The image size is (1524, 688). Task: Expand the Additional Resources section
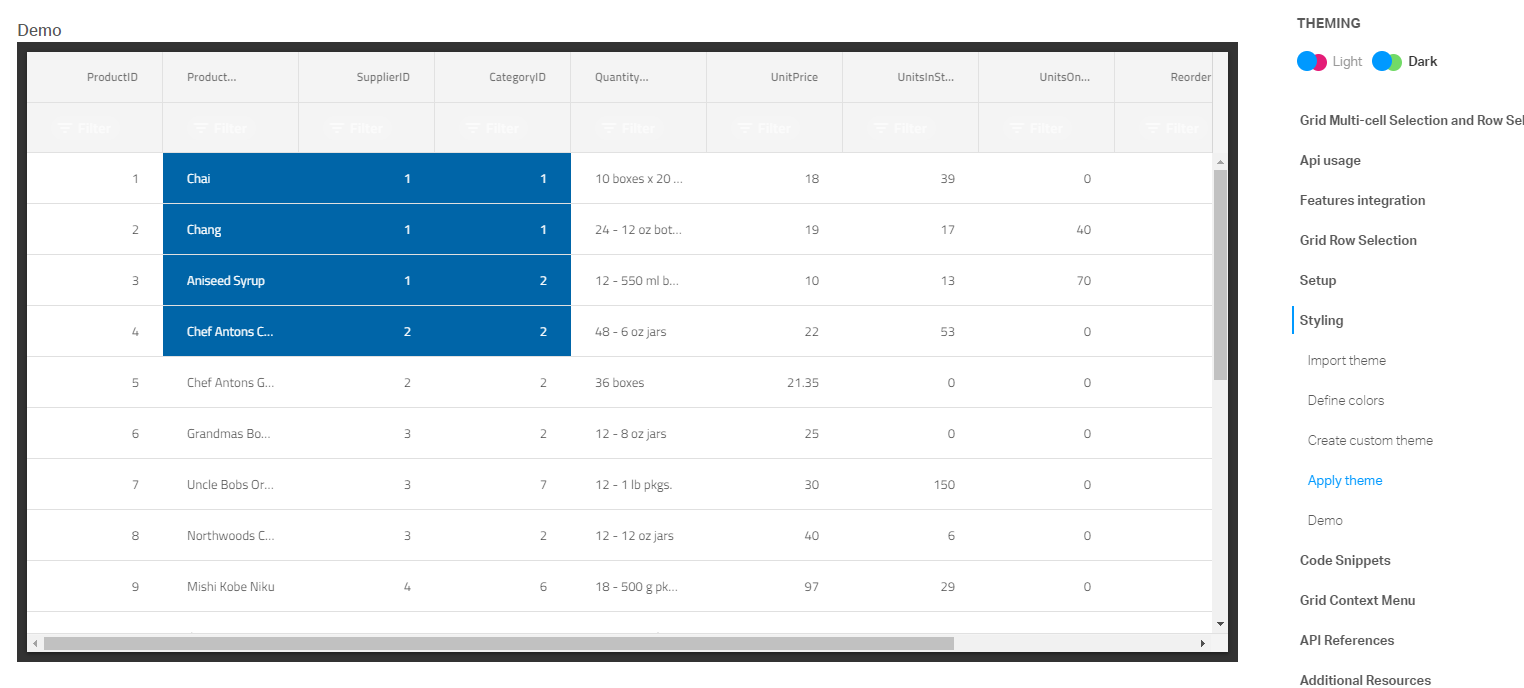1365,680
